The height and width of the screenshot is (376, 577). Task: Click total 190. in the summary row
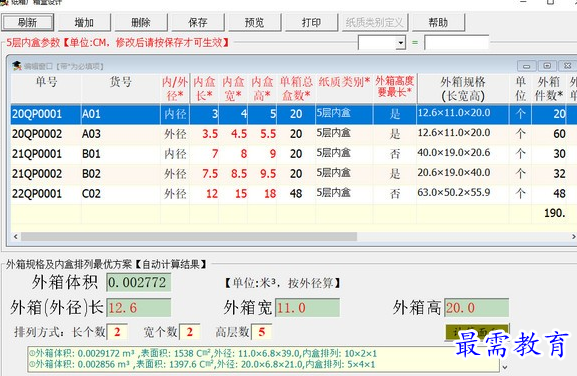pyautogui.click(x=555, y=213)
